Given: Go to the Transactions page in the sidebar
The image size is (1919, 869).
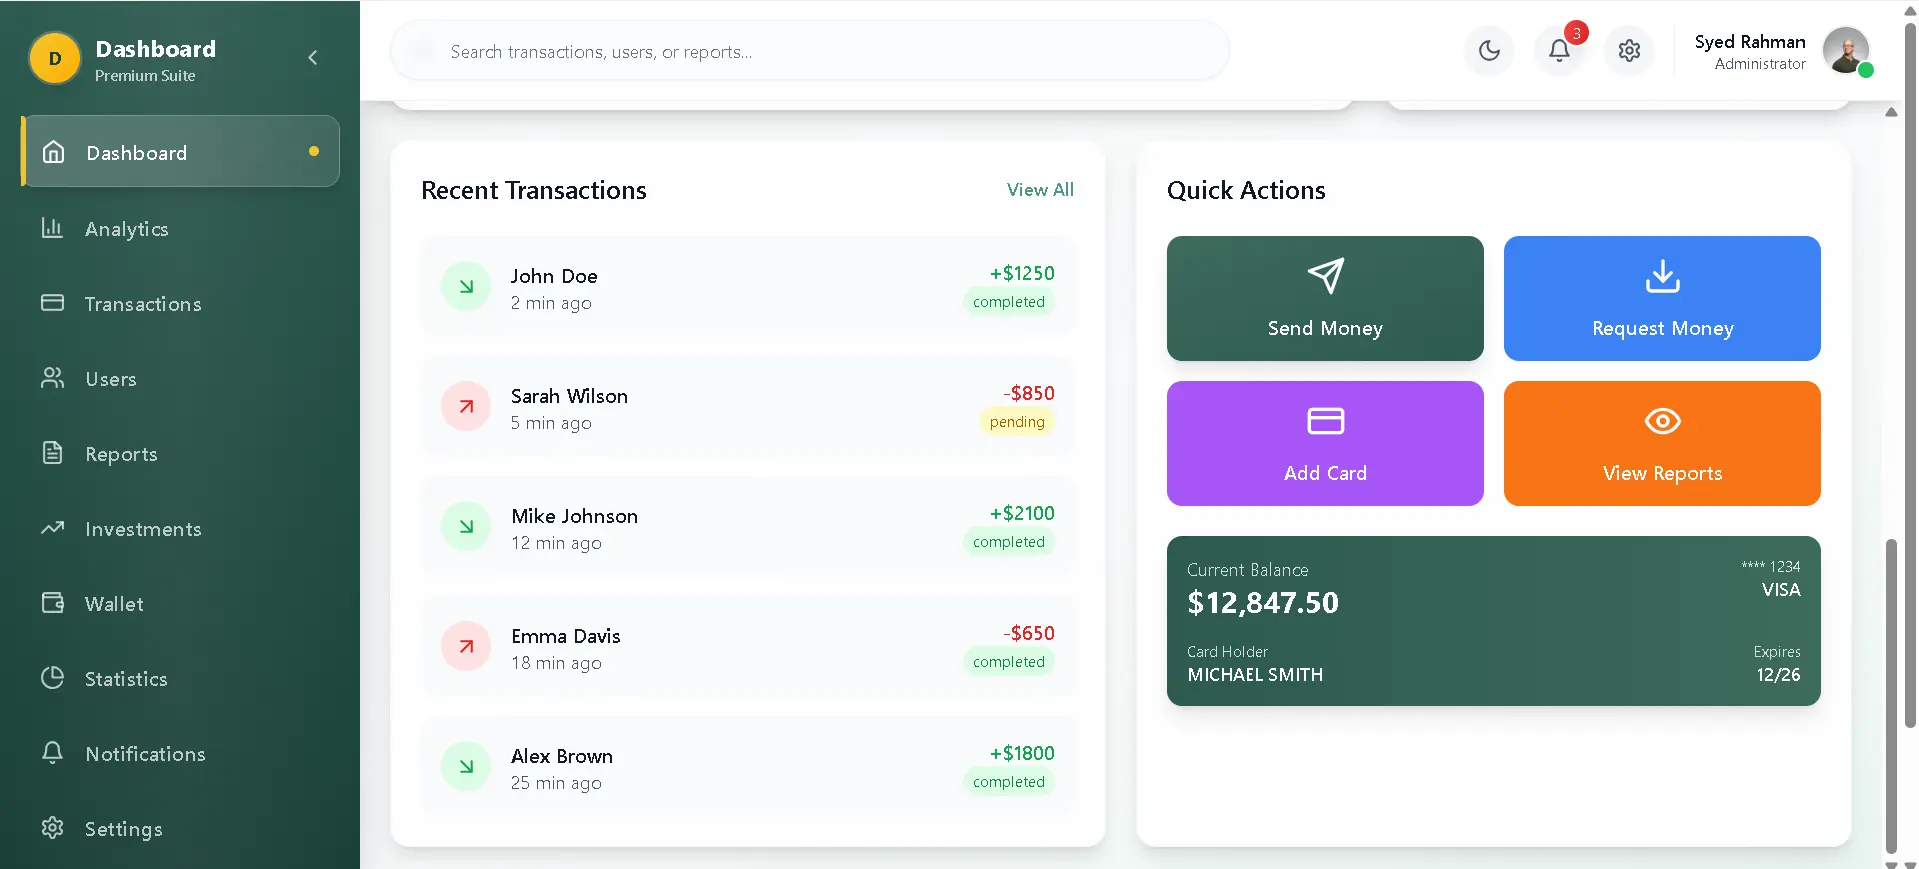Looking at the screenshot, I should [x=142, y=304].
